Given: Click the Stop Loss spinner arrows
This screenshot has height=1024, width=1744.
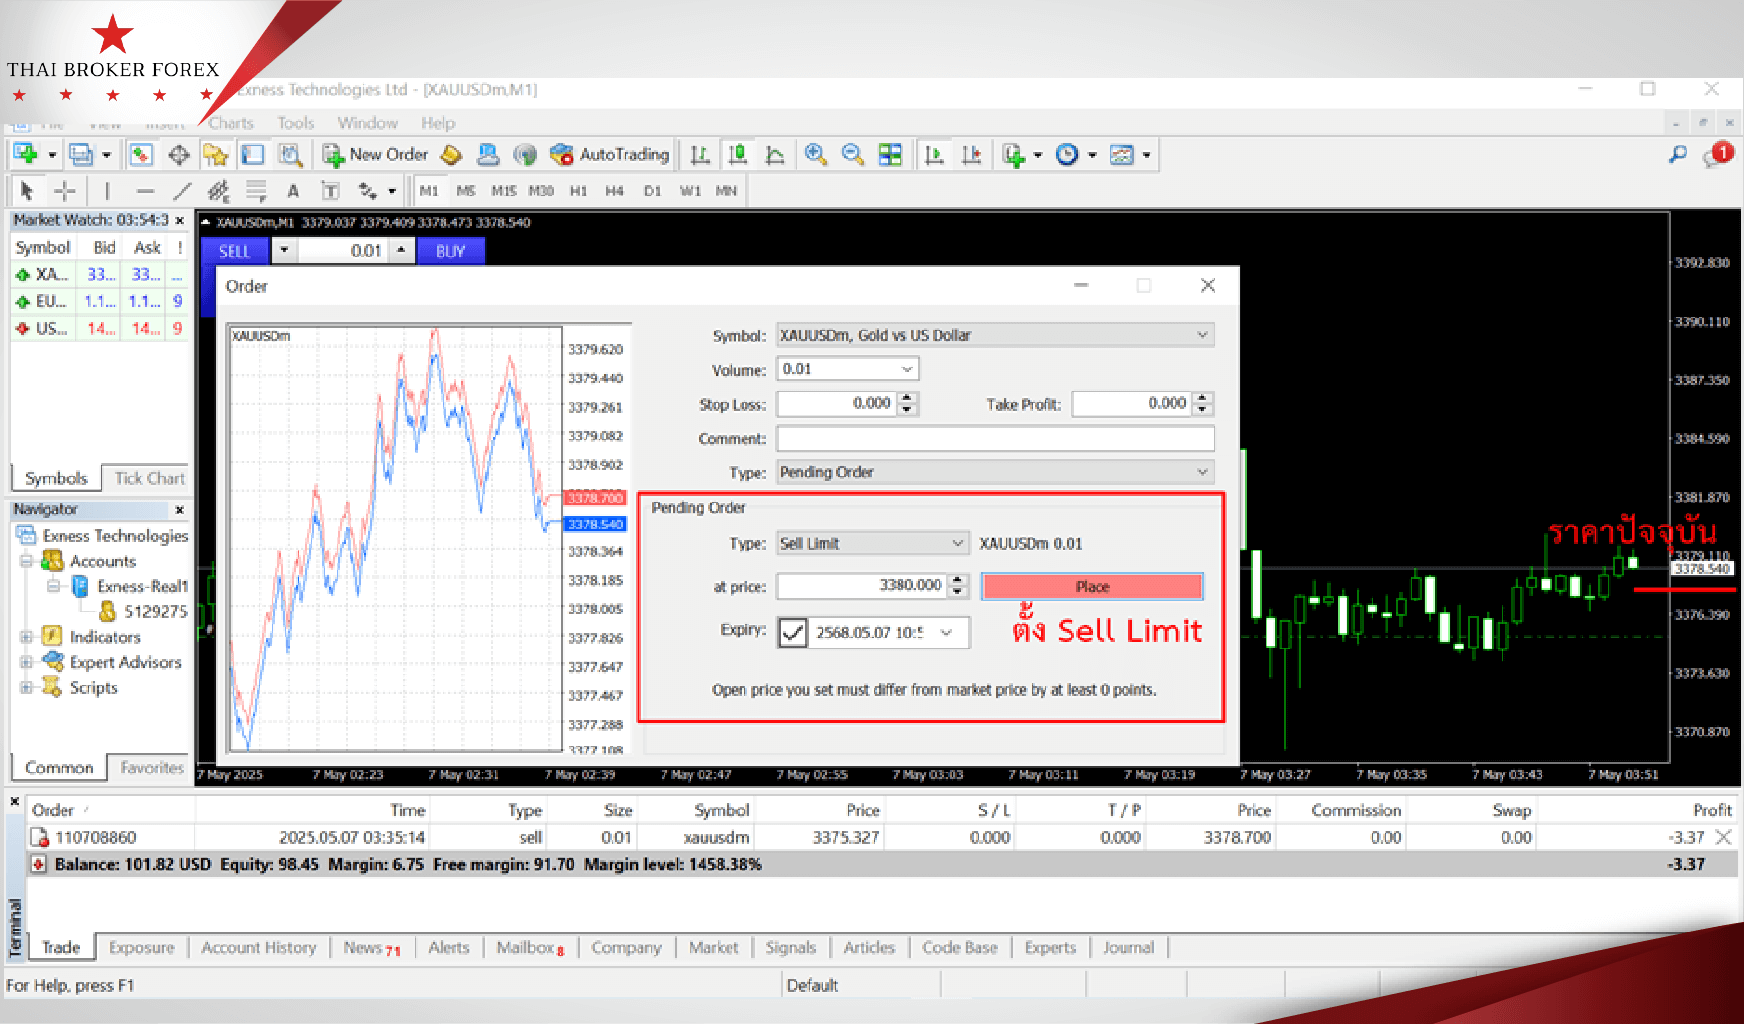Looking at the screenshot, I should tap(908, 403).
